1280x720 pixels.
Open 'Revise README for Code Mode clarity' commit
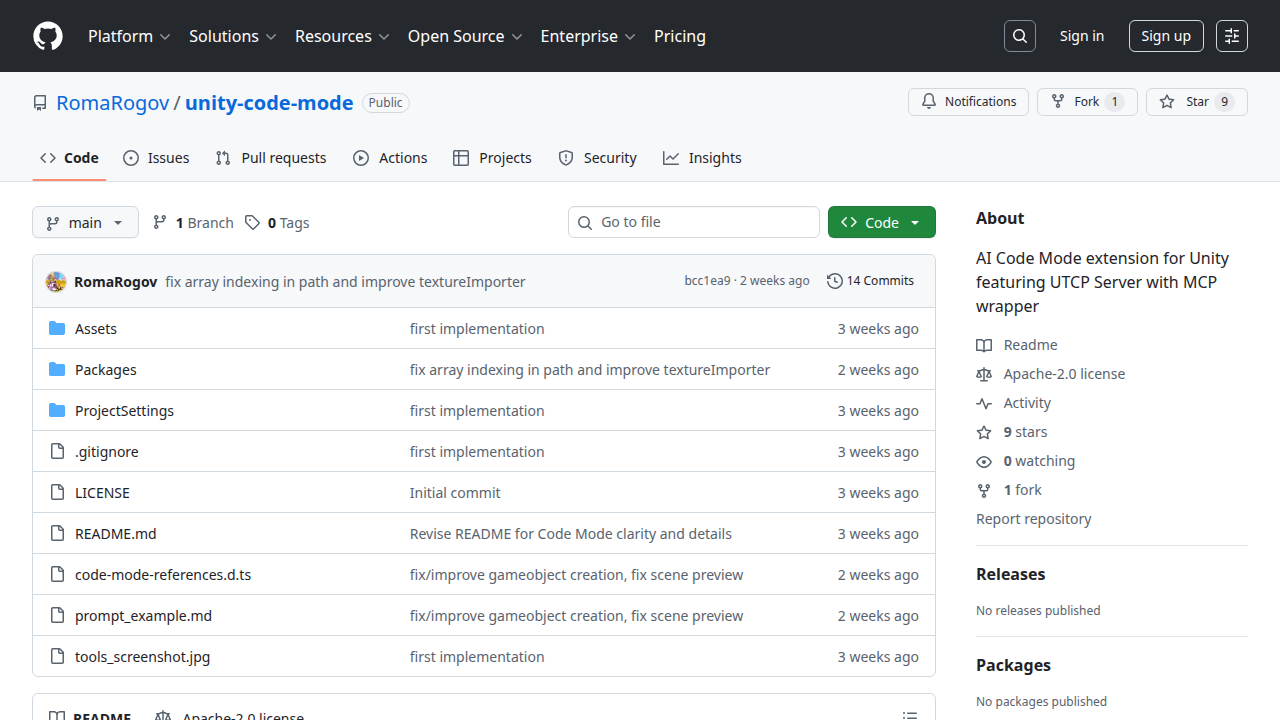point(571,534)
